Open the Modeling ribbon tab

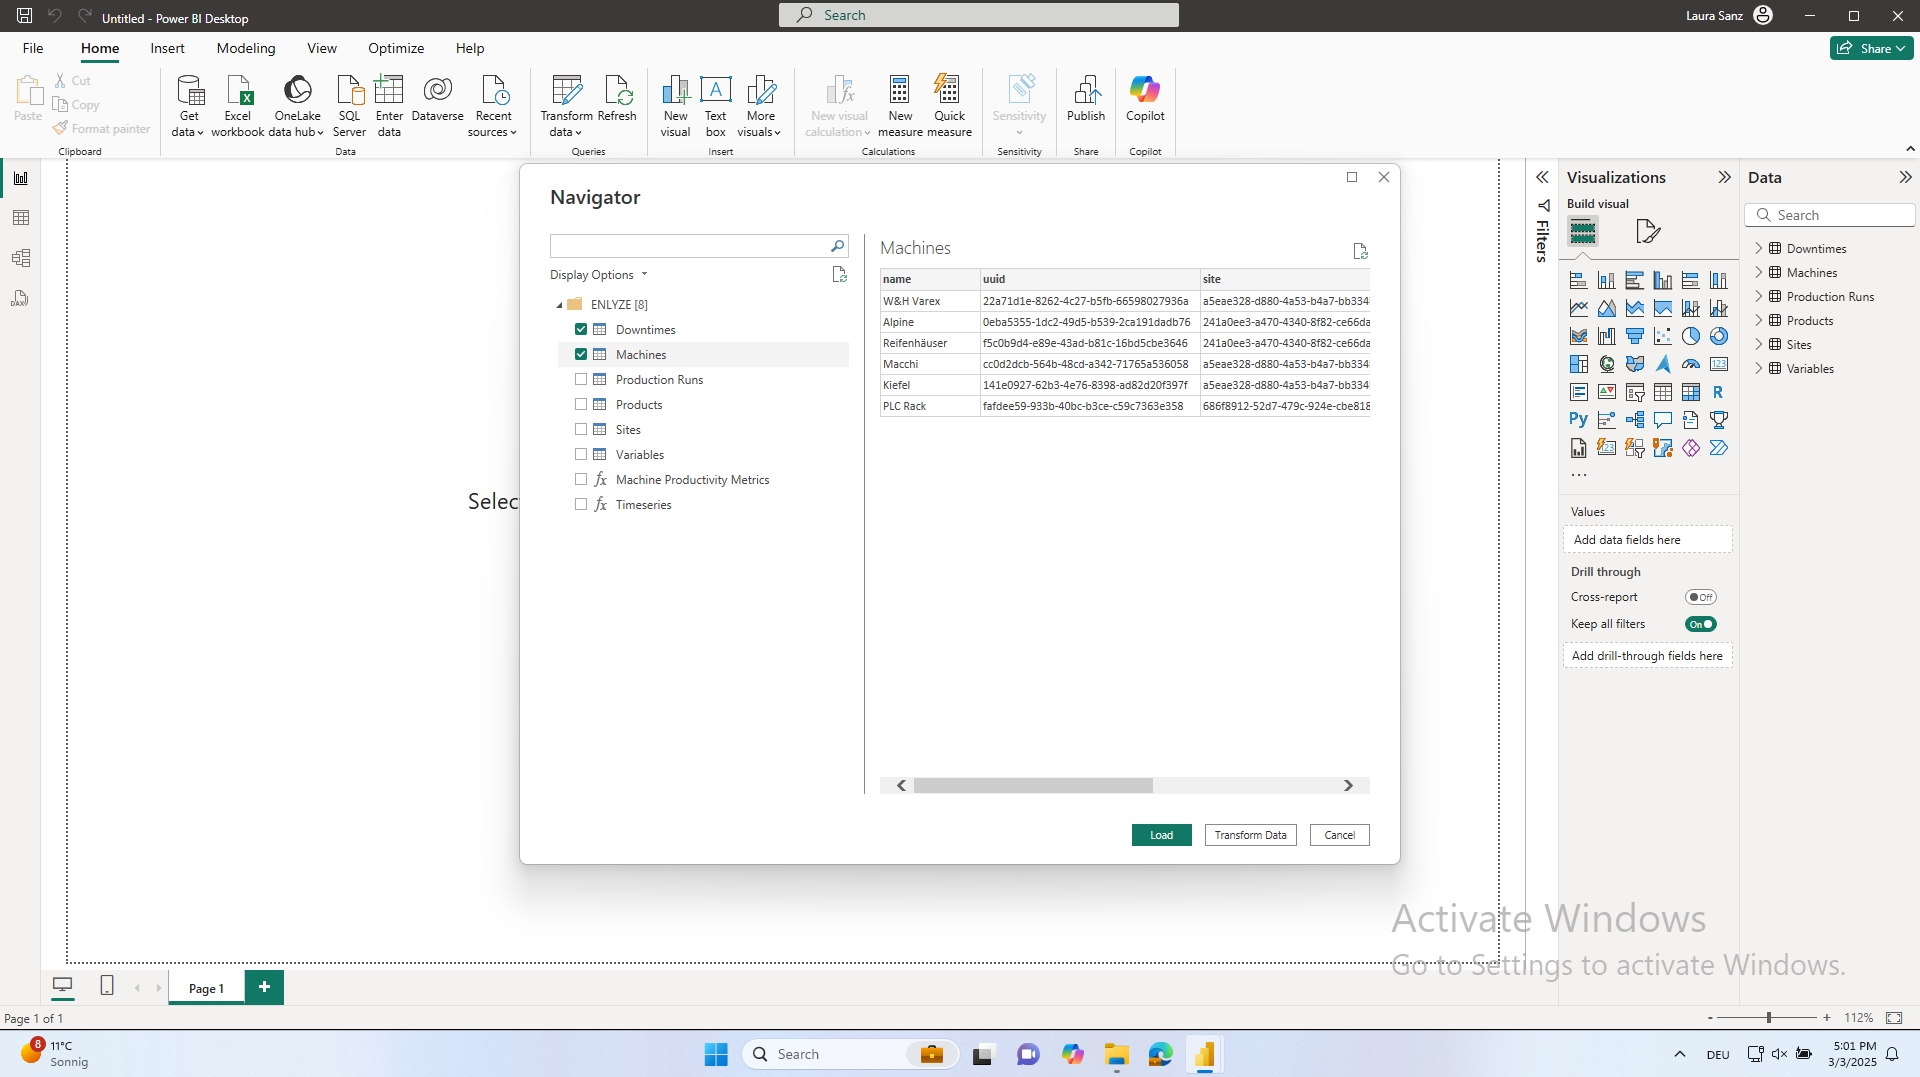pos(246,48)
